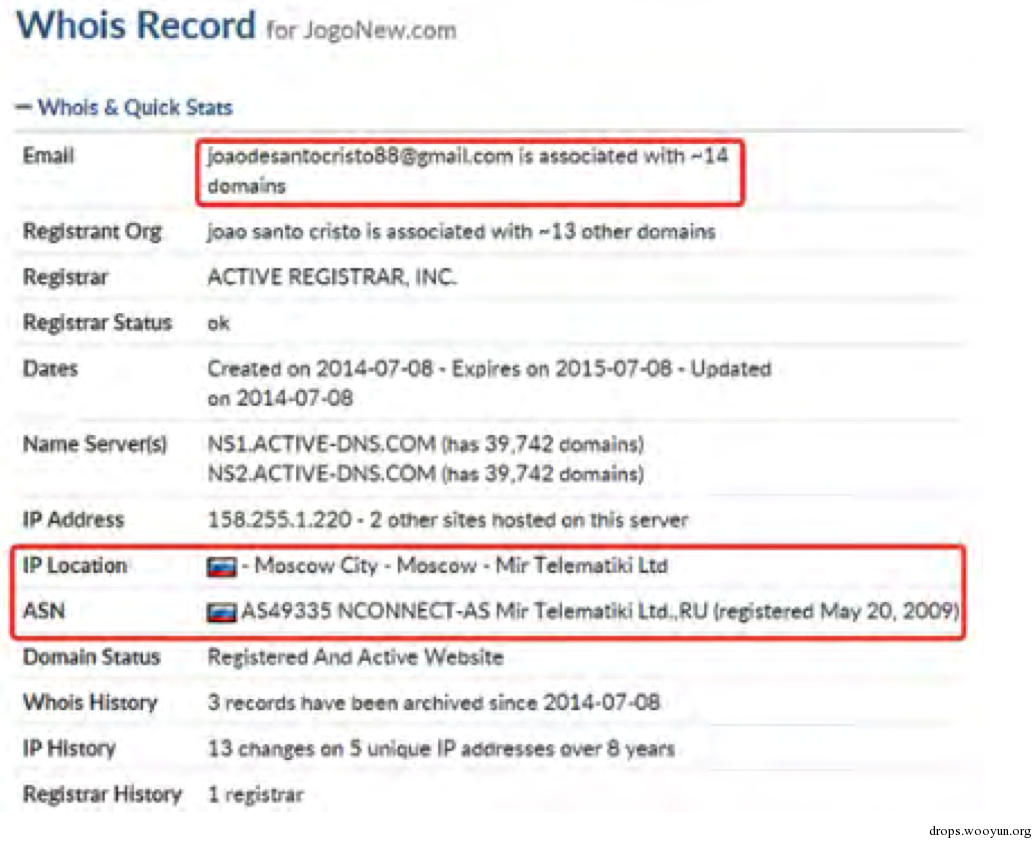Click the Russian flag beside Moscow City
1035x843 pixels.
point(221,567)
